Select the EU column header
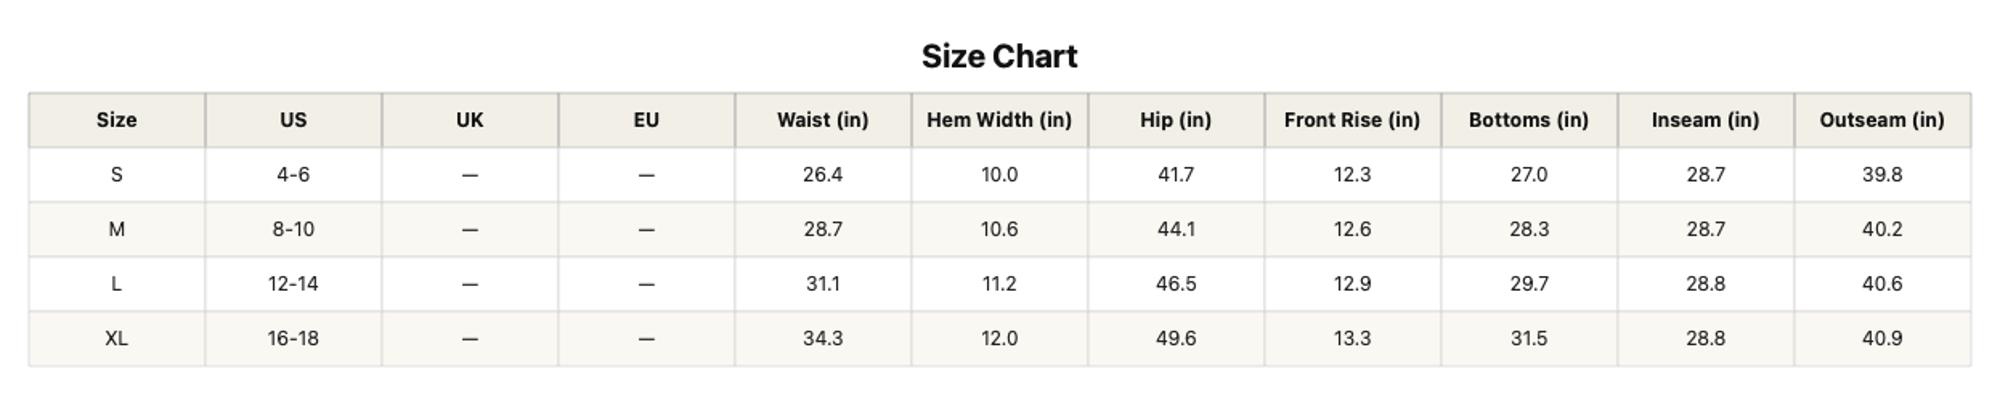The height and width of the screenshot is (395, 2000). [646, 120]
